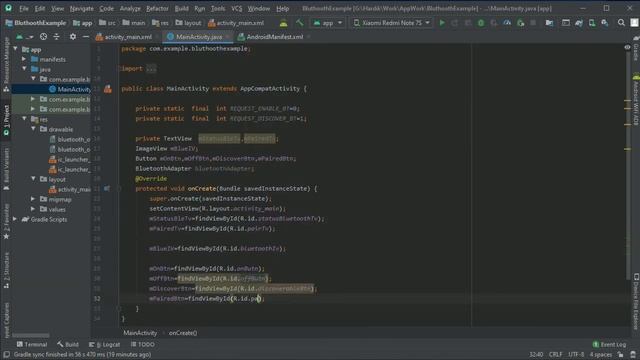Expand the manifests folder
Image resolution: width=640 pixels, height=360 pixels.
(24, 59)
